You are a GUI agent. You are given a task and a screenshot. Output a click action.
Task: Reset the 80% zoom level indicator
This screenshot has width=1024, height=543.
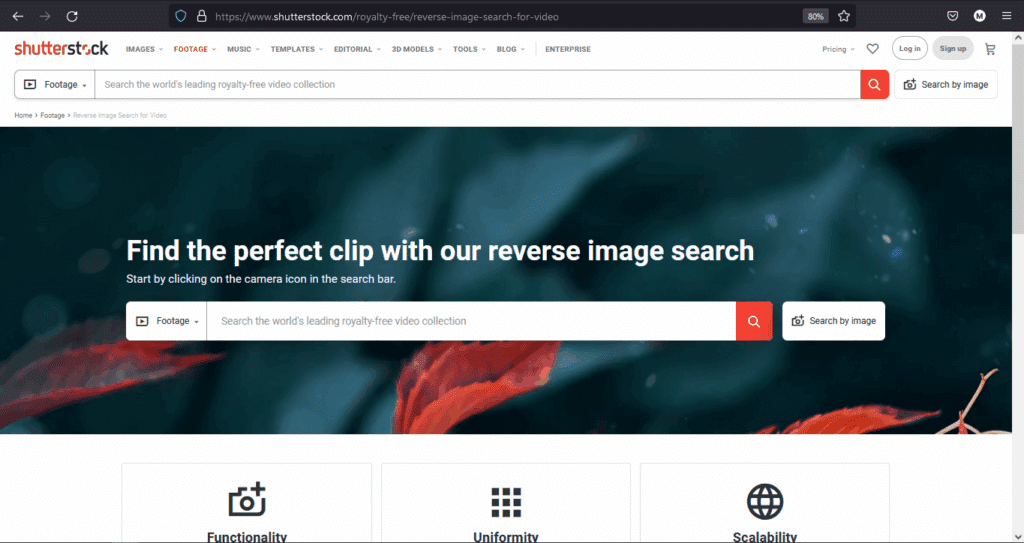pyautogui.click(x=816, y=16)
